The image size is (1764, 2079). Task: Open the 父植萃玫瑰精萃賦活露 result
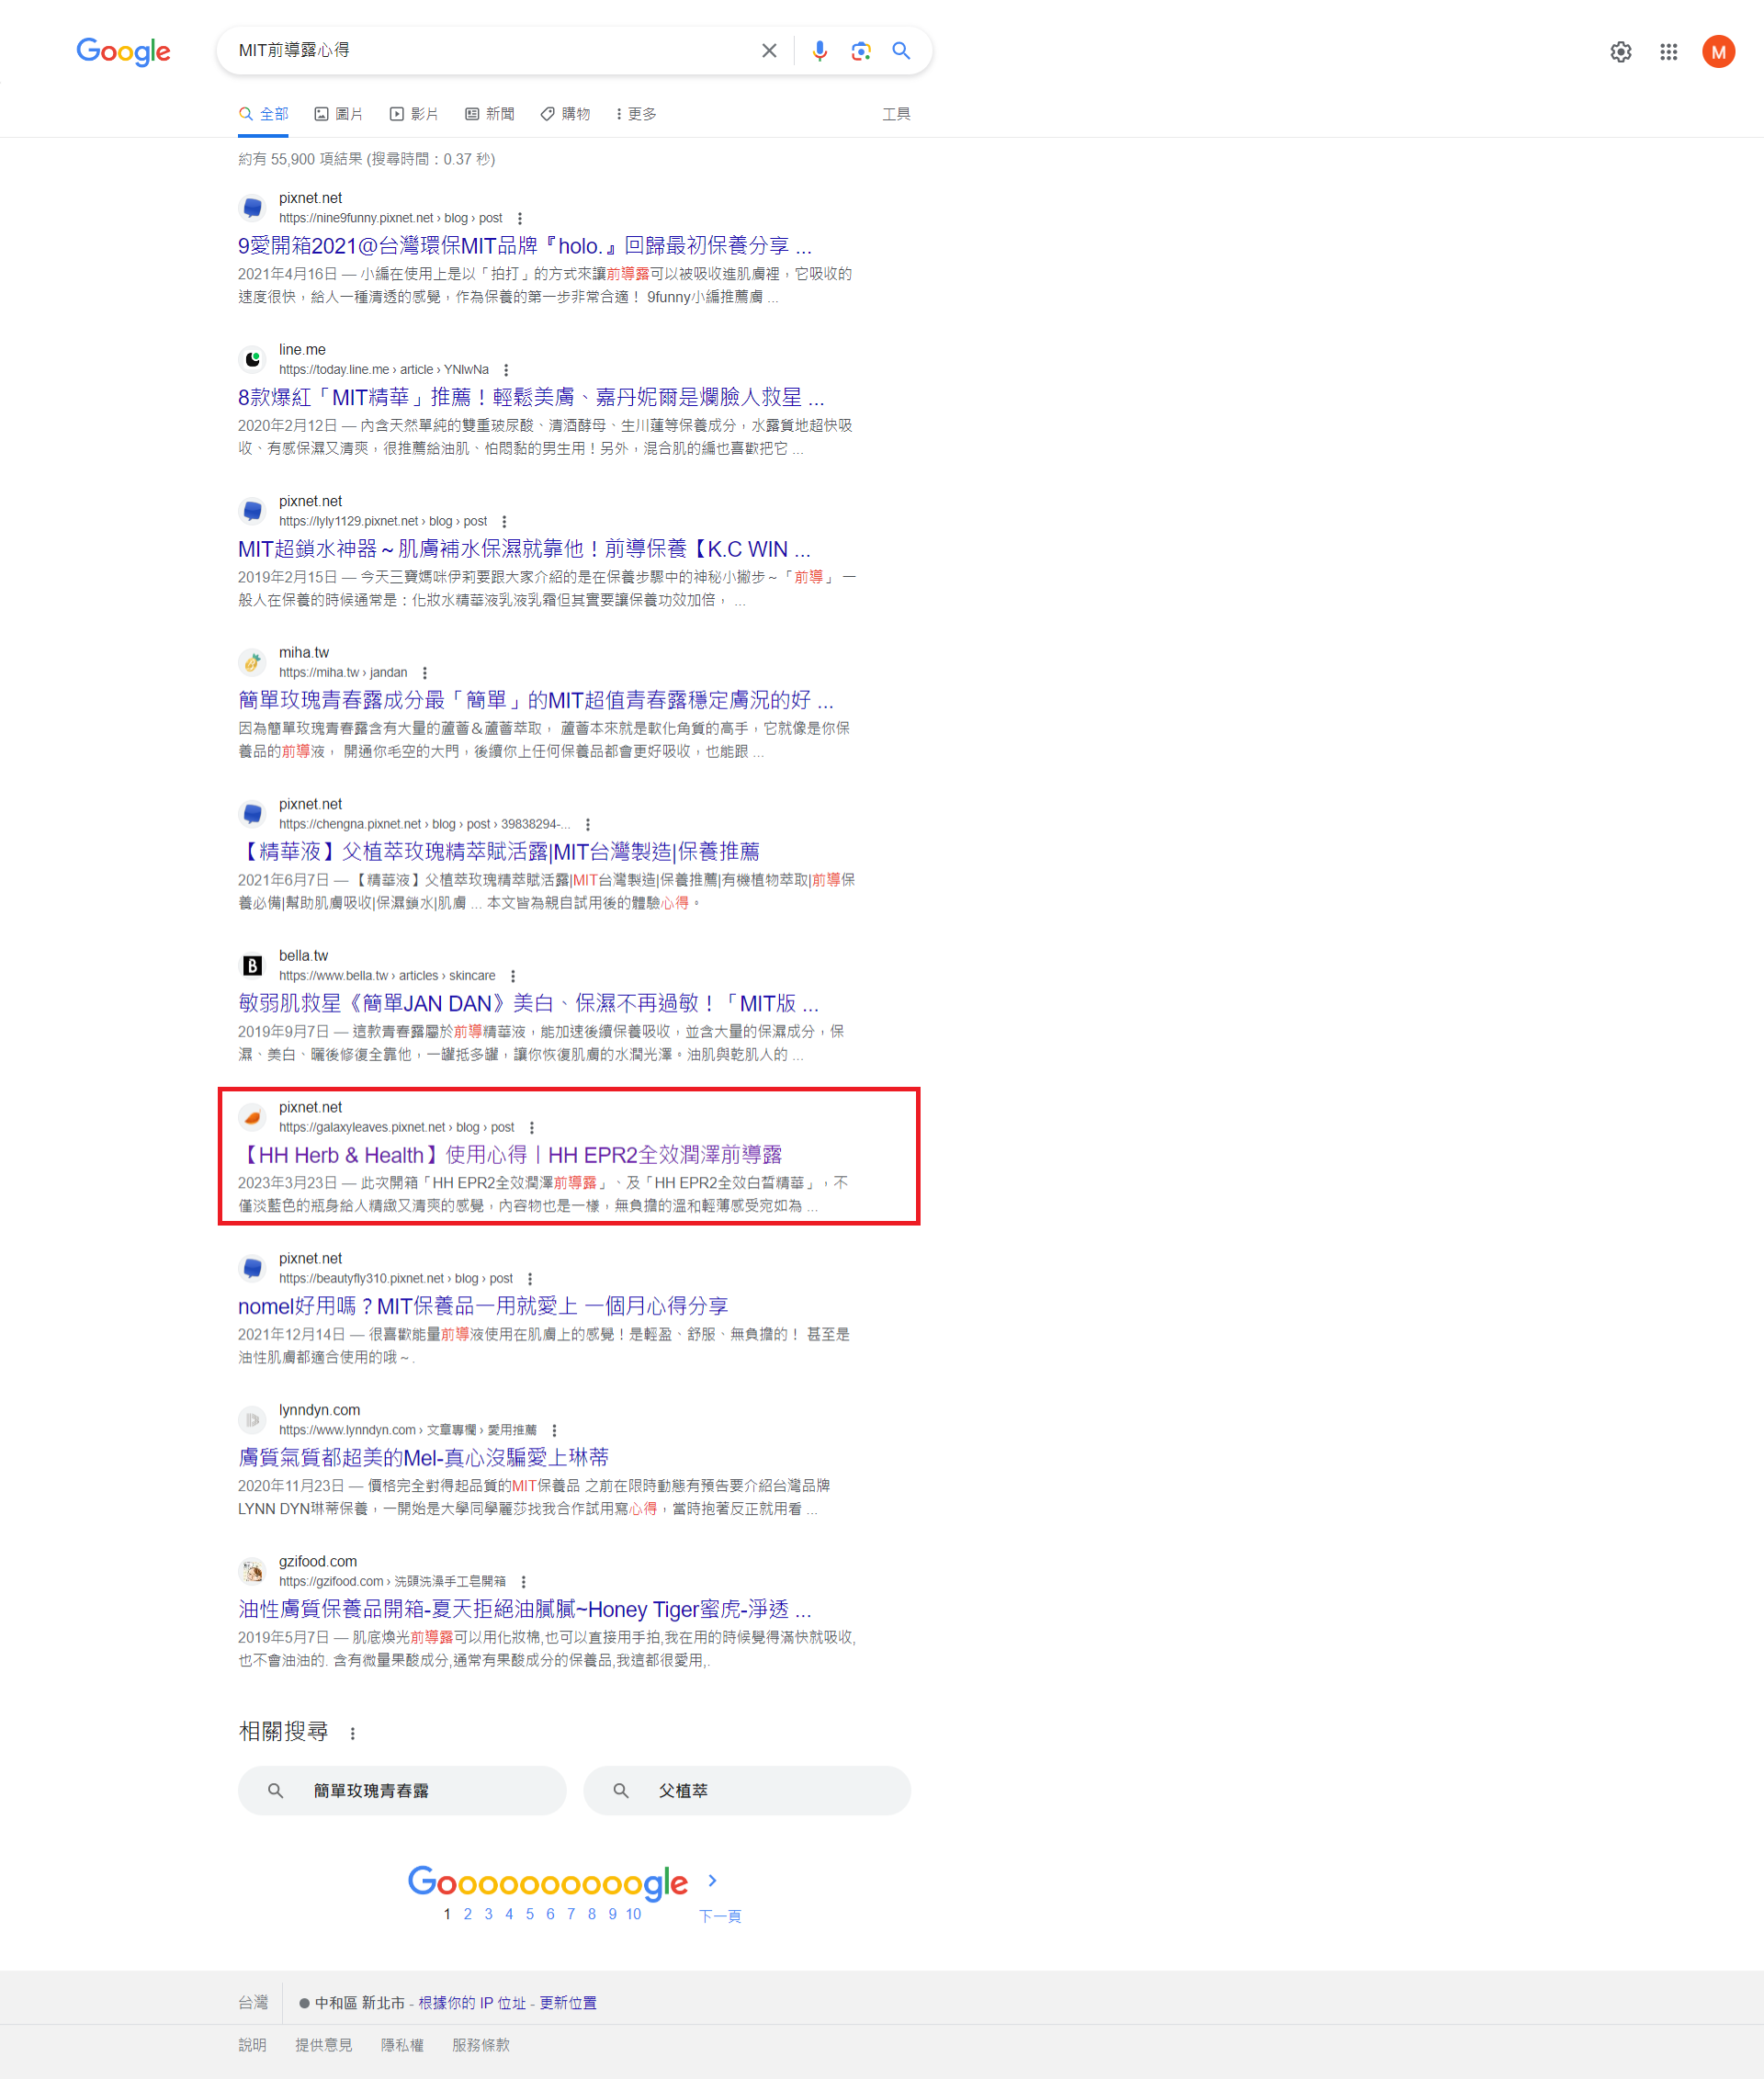click(499, 852)
